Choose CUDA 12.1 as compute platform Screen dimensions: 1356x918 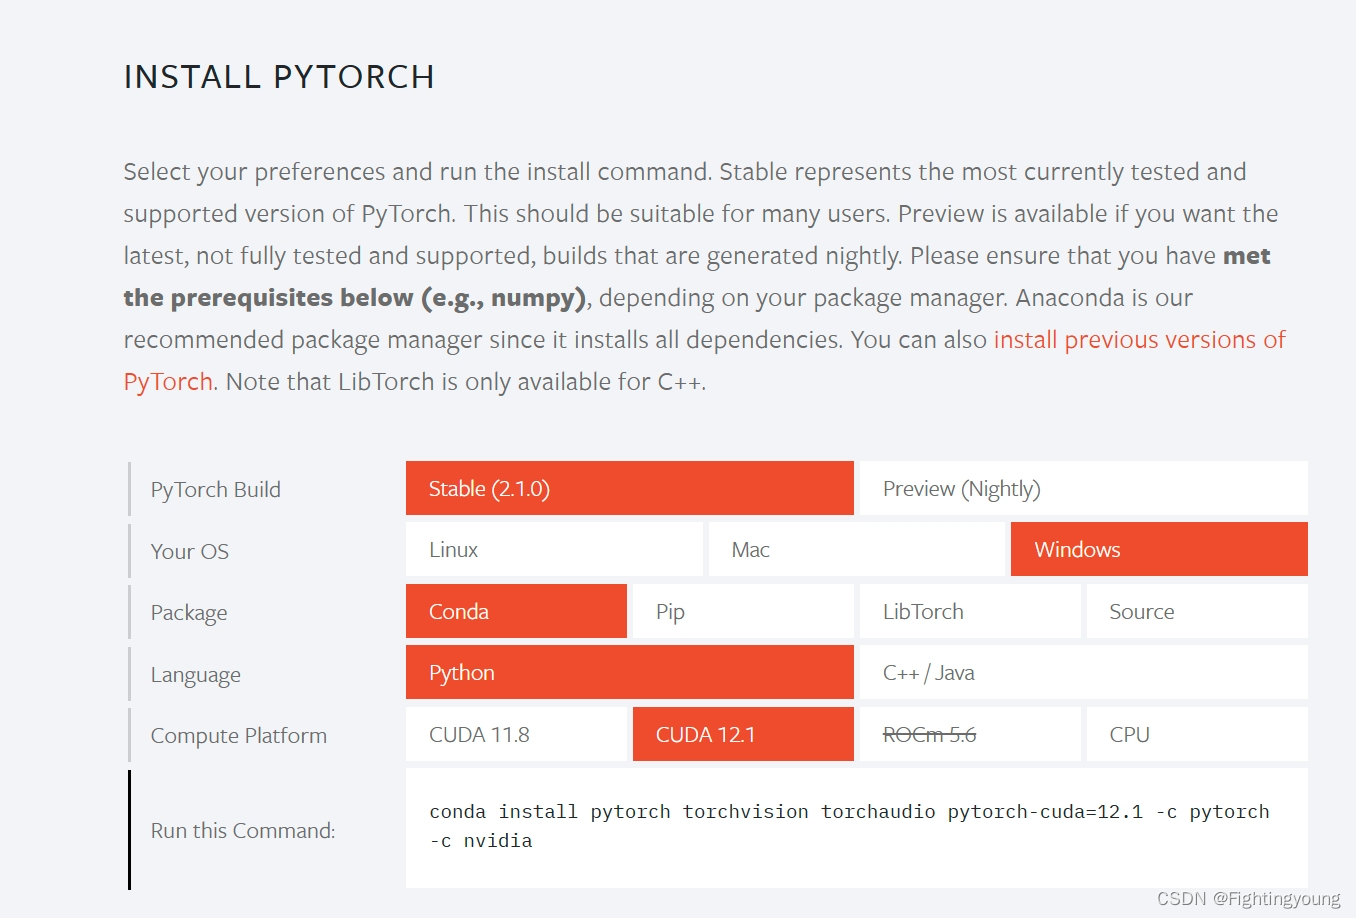pos(742,734)
